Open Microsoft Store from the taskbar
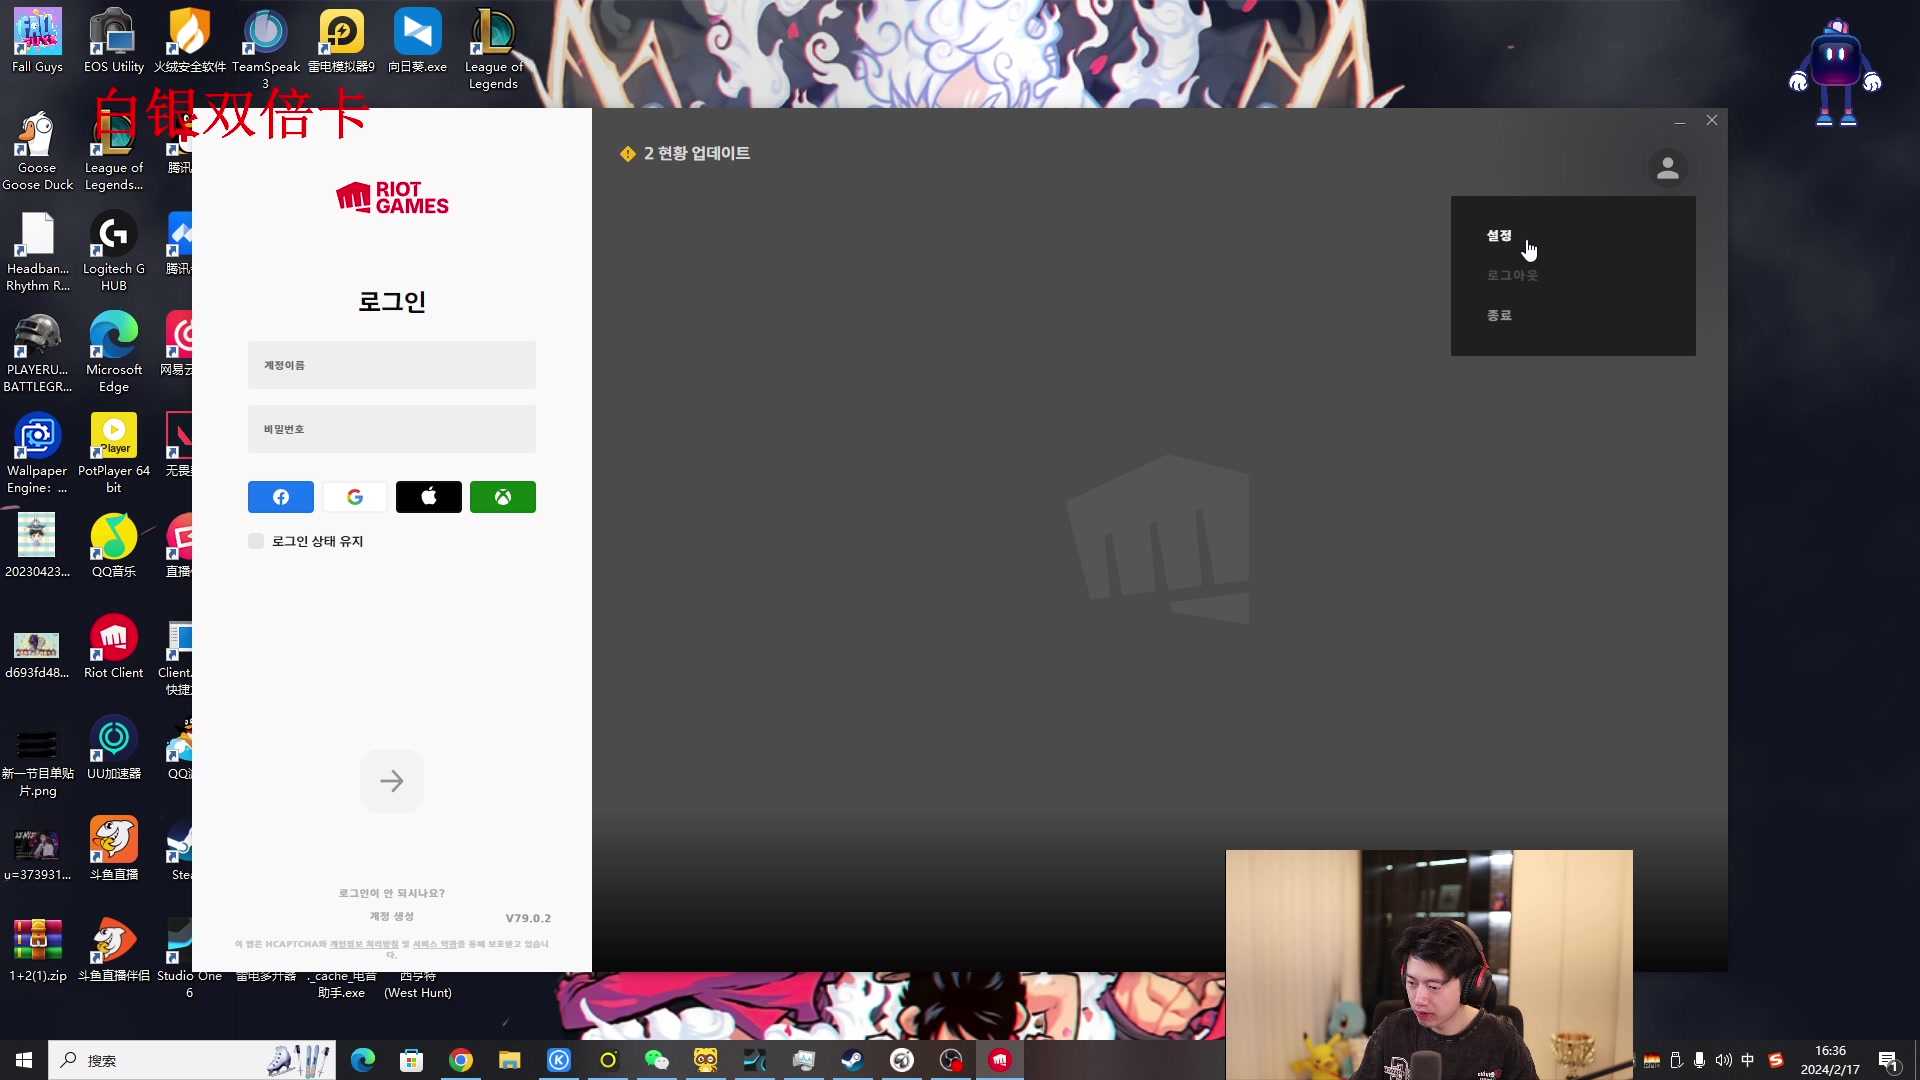The image size is (1920, 1080). [x=412, y=1060]
